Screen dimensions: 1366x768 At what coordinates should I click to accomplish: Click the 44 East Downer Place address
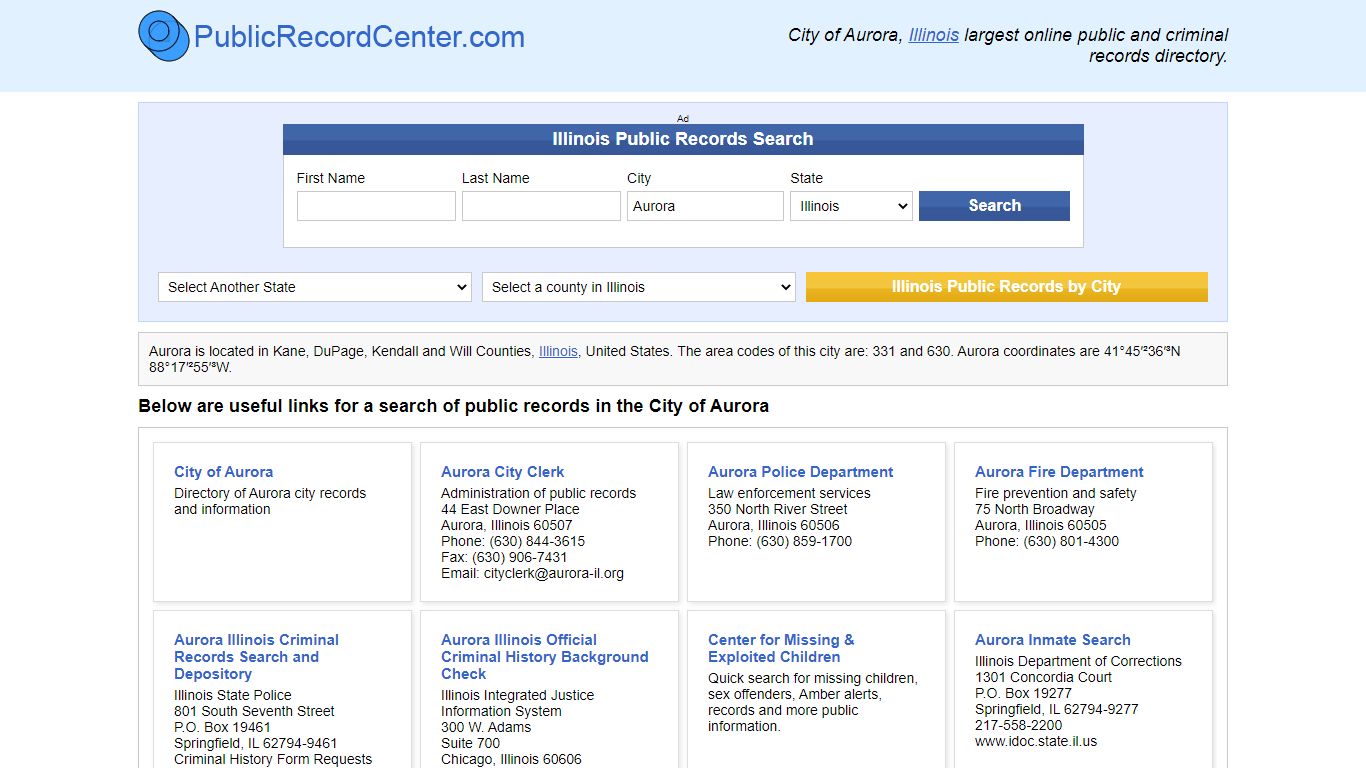pos(510,509)
